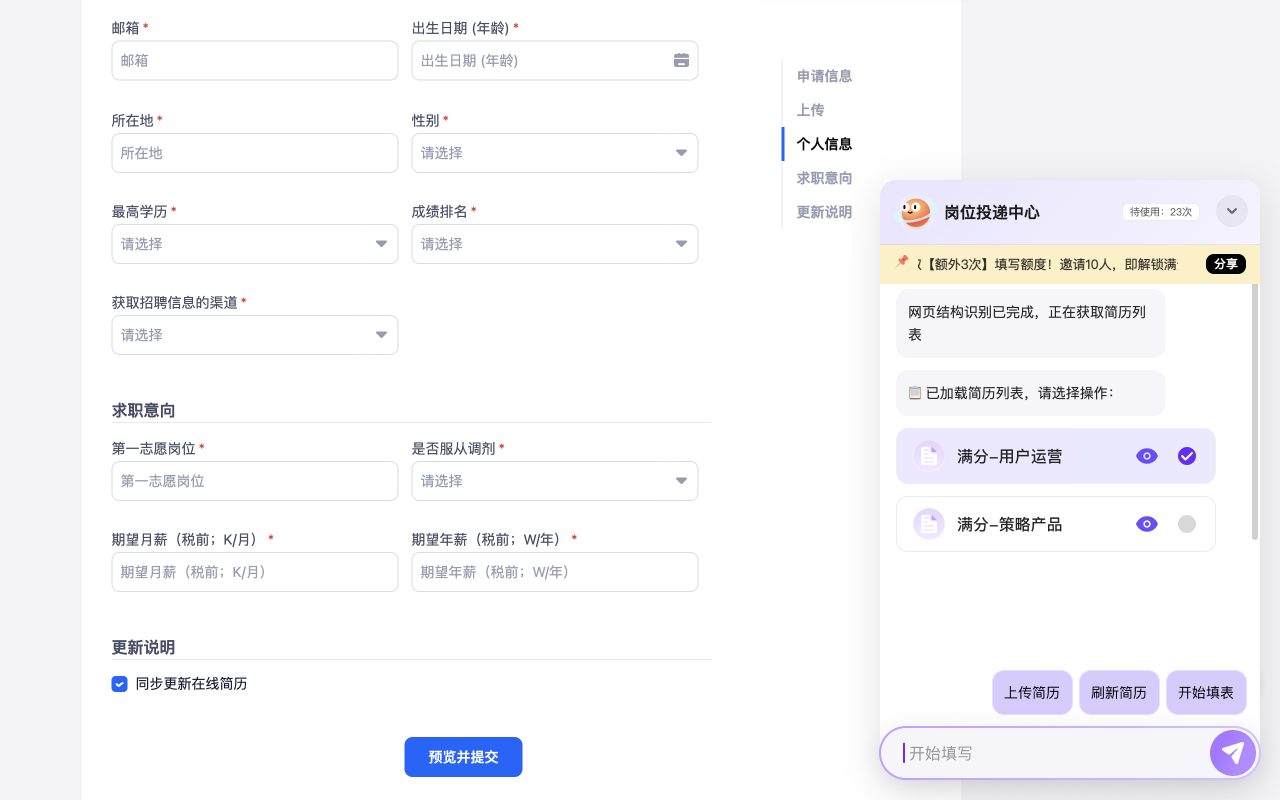1280x800 pixels.
Task: Click the 分享 button in the banner
Action: [x=1225, y=263]
